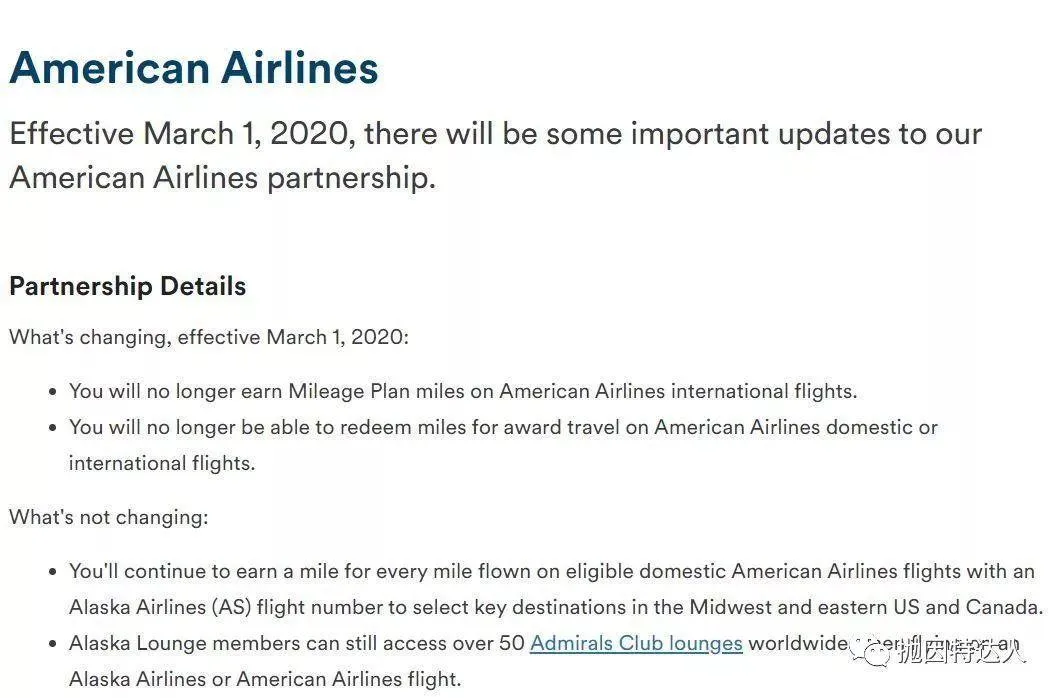Click the Chinese watermark text beside the logo
1061x698 pixels.
962,652
